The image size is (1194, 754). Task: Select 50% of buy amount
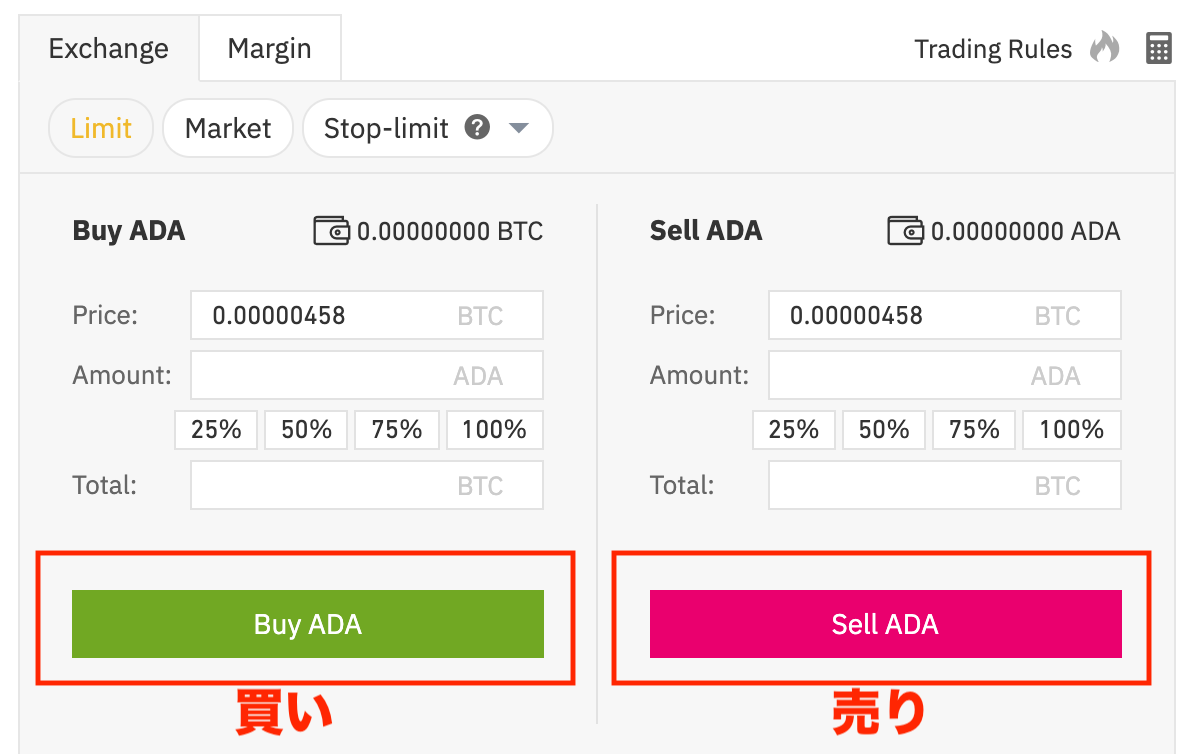pos(306,429)
